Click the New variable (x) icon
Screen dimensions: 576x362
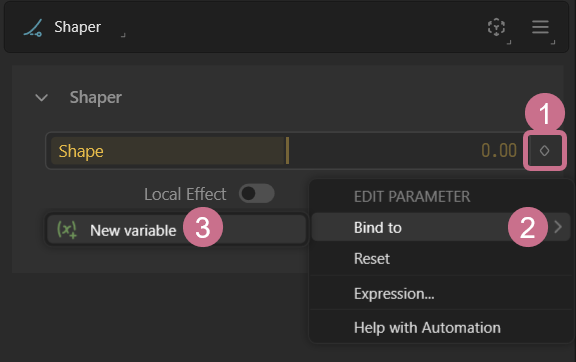point(67,230)
